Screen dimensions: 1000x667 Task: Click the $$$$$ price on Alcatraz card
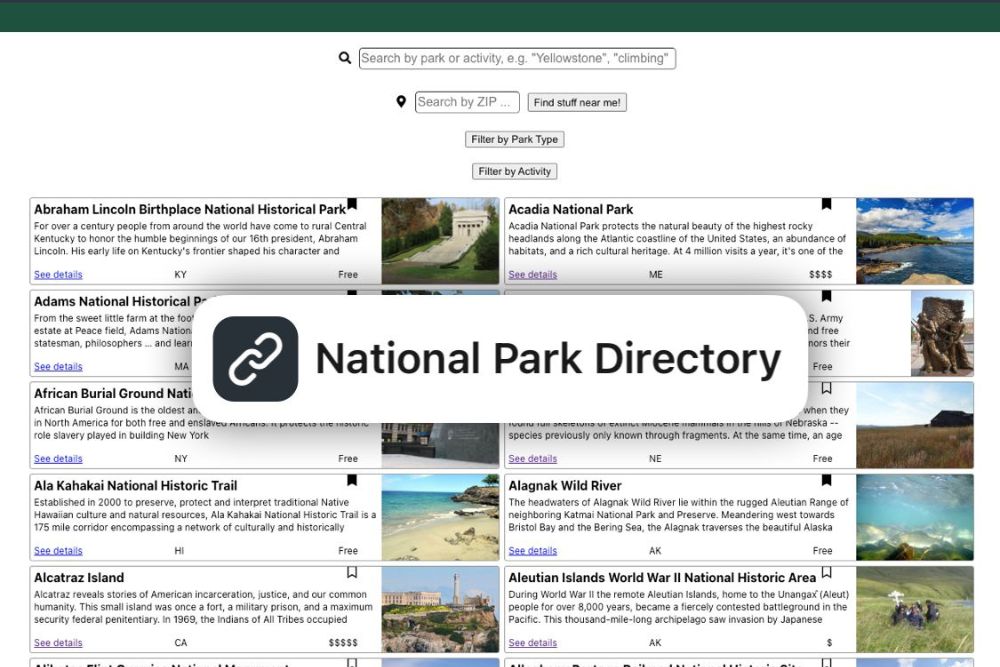[x=343, y=643]
